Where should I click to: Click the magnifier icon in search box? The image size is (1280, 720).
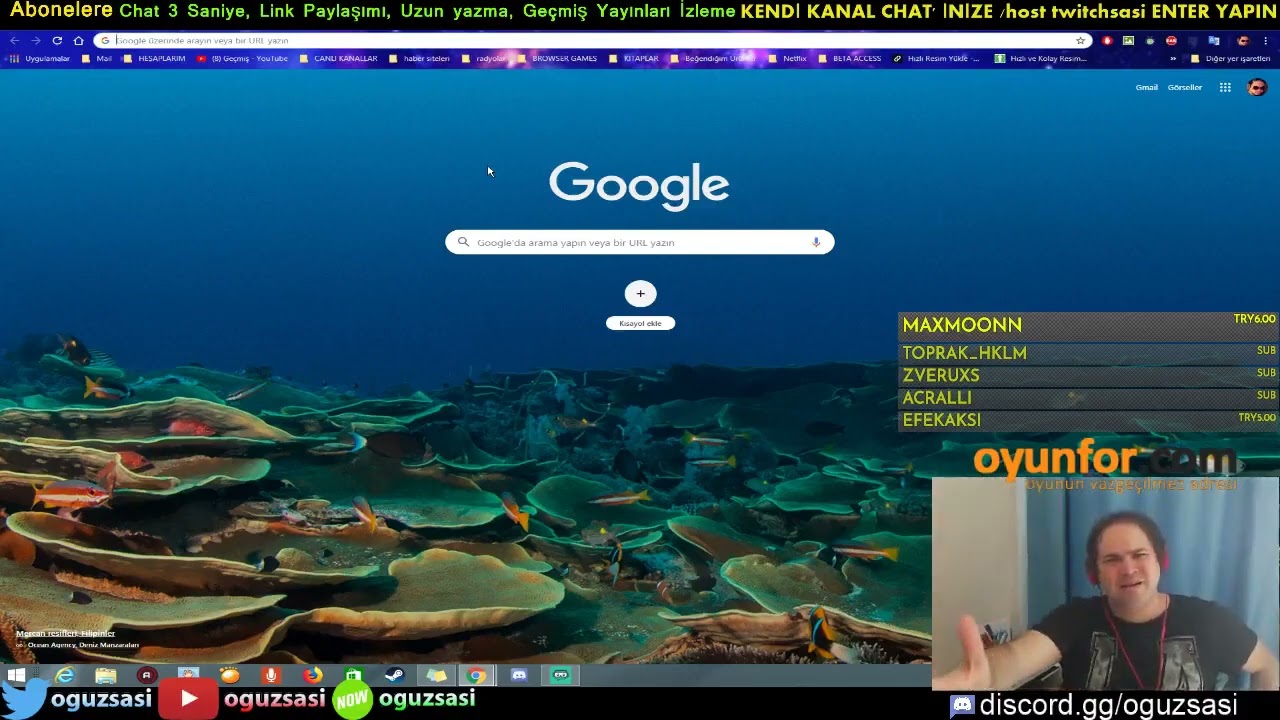point(463,242)
